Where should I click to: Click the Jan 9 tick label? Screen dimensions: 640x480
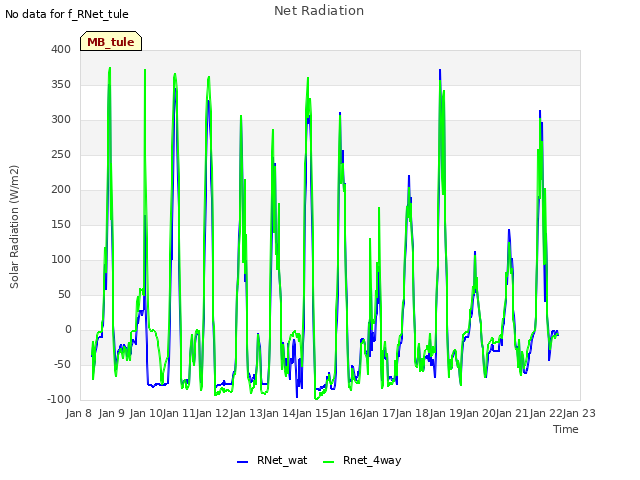coord(112,413)
